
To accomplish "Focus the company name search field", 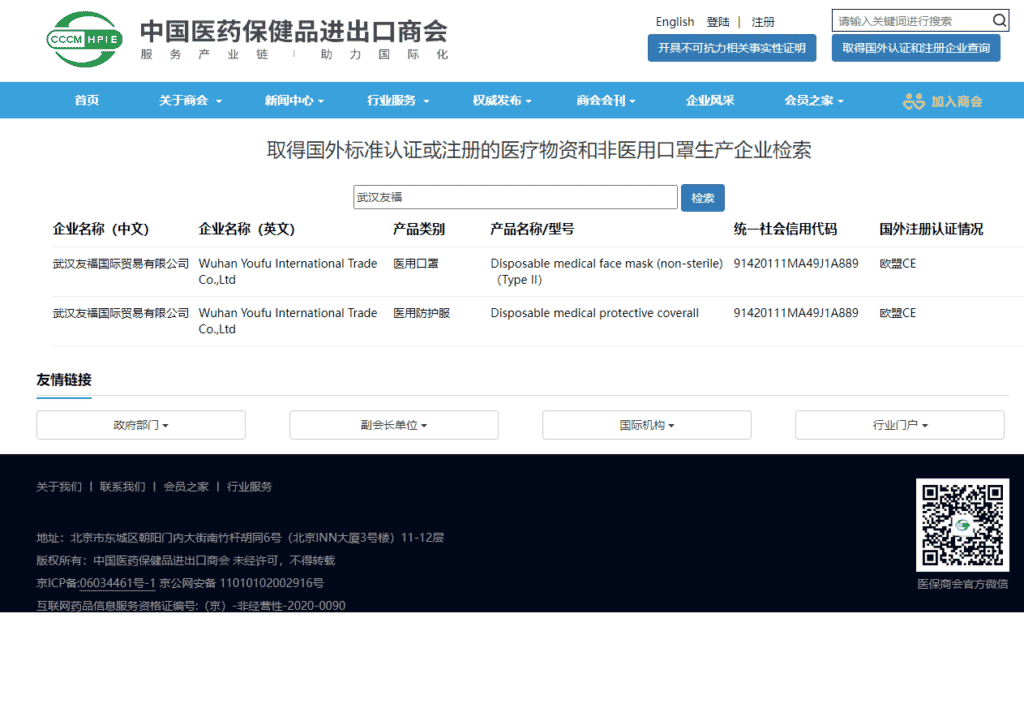I will (515, 198).
